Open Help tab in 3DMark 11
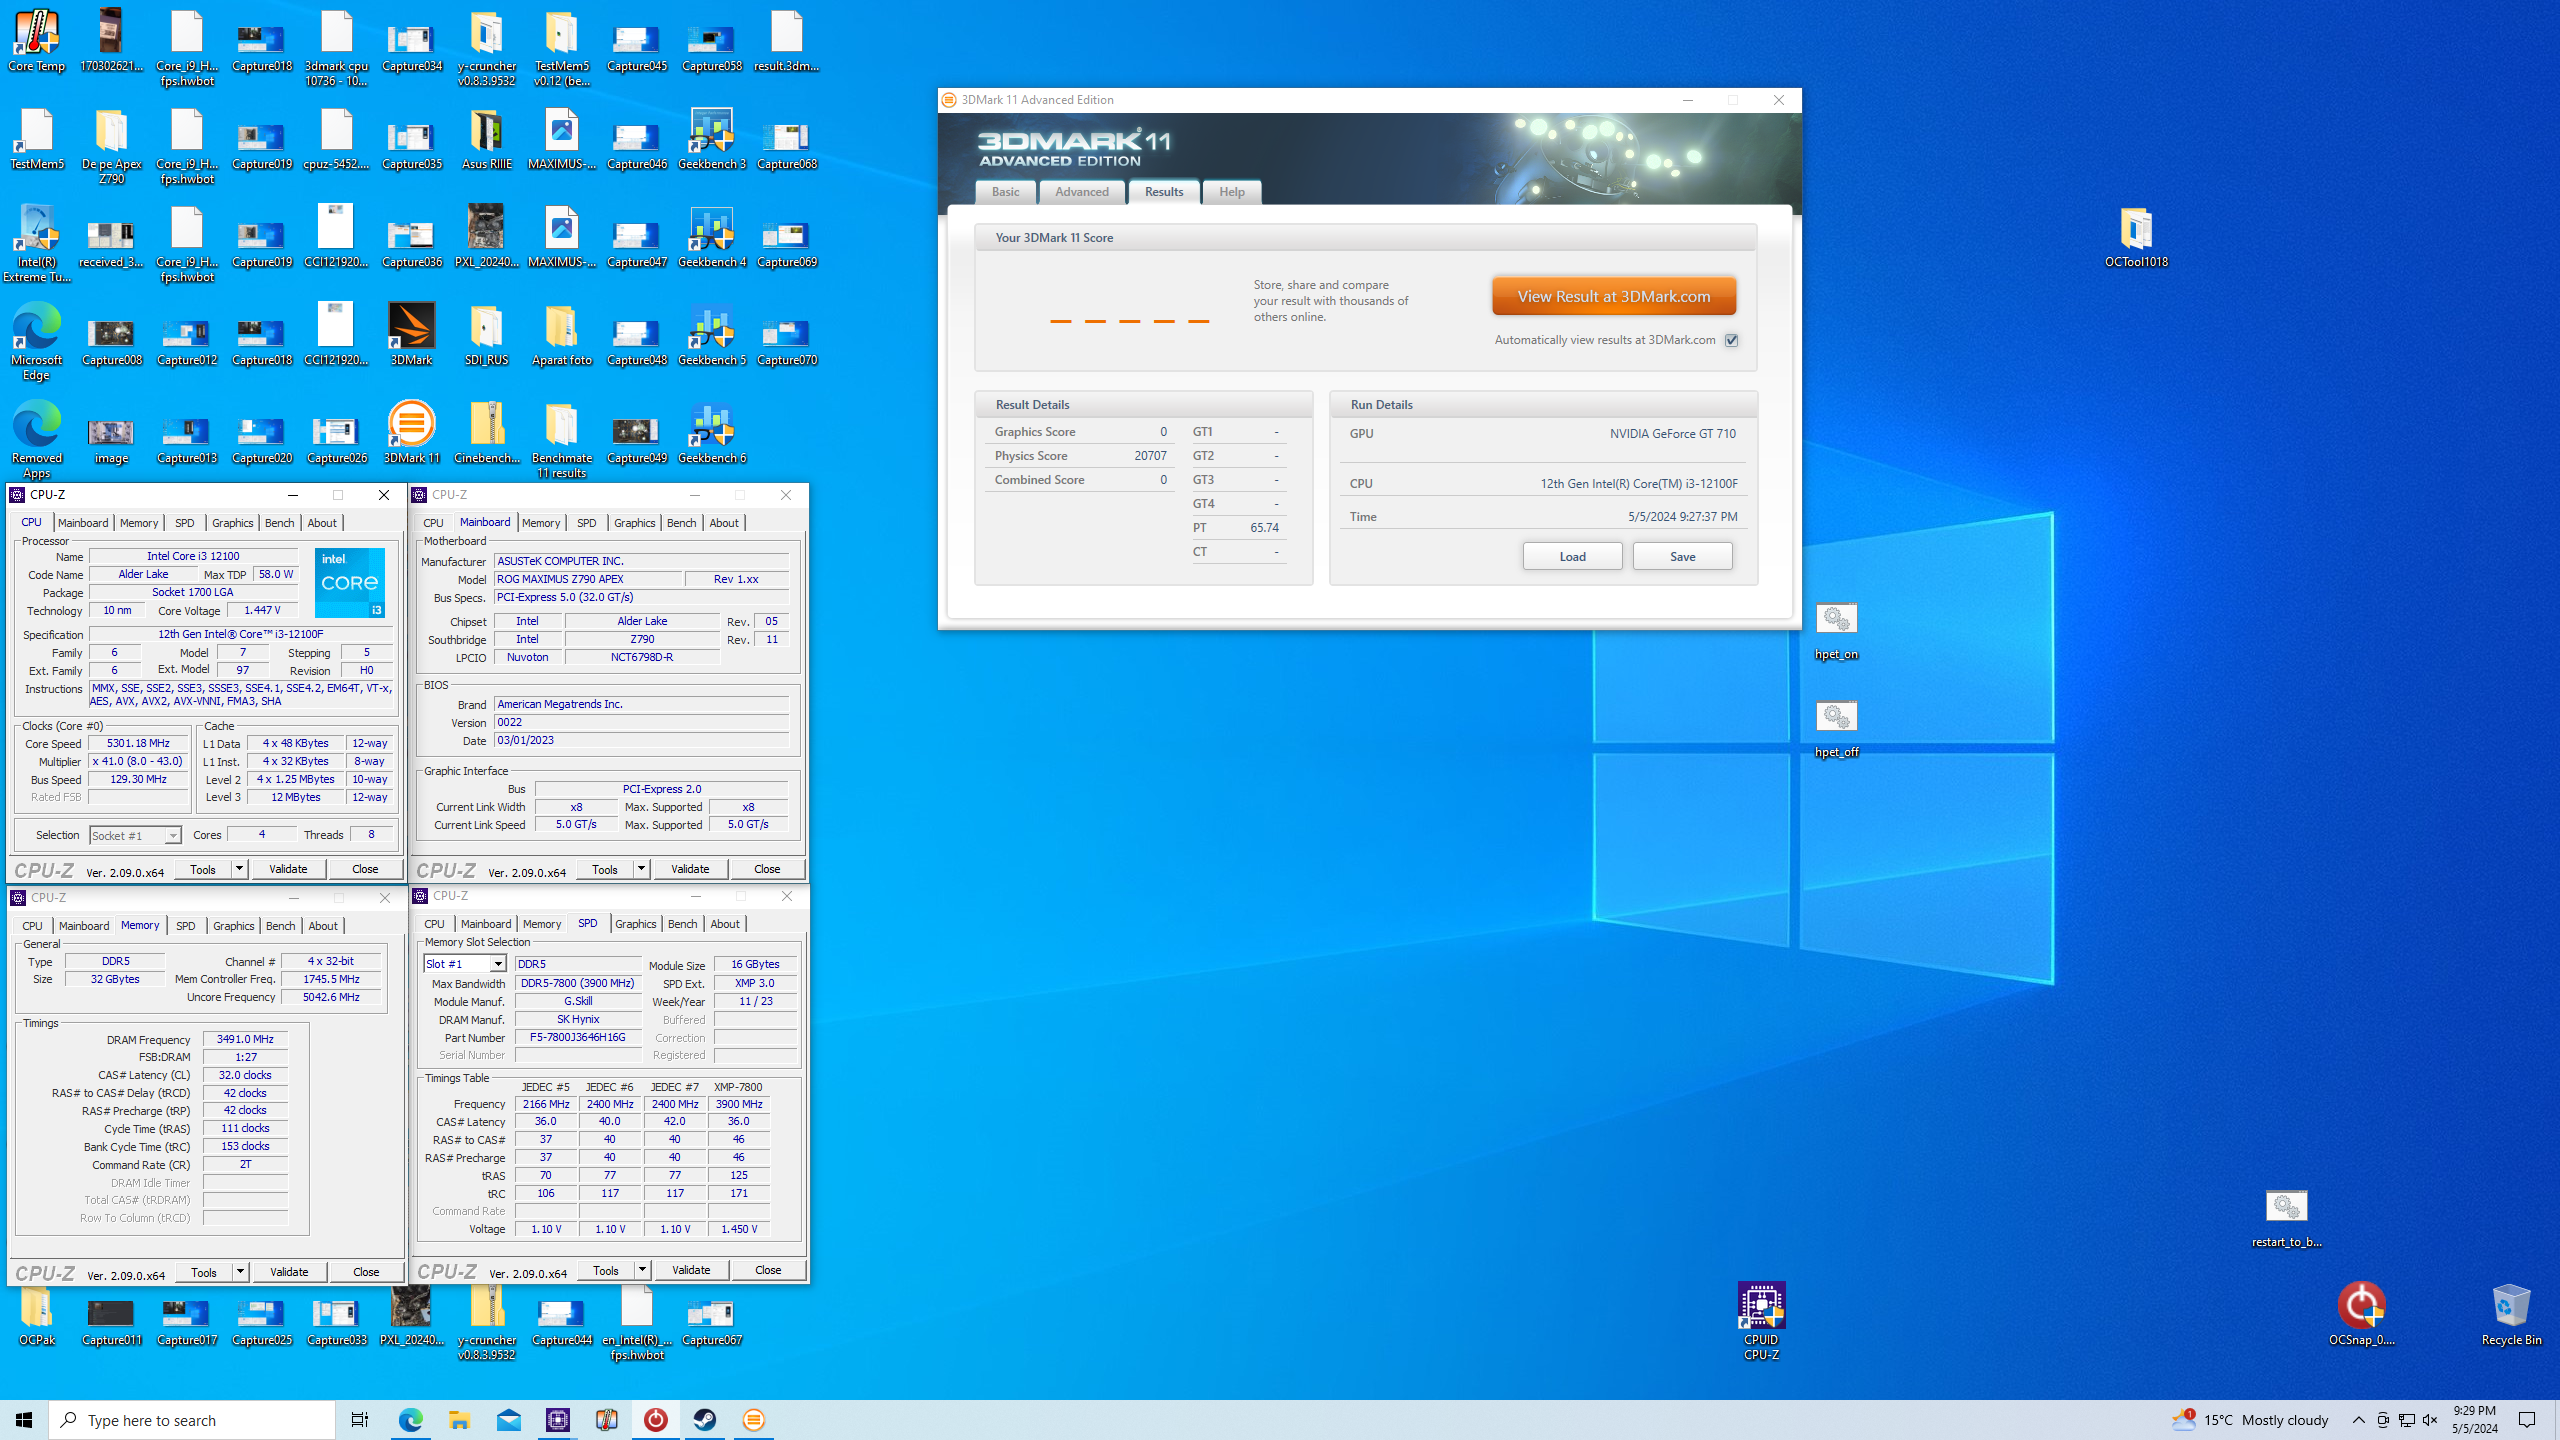This screenshot has width=2560, height=1440. click(1231, 192)
